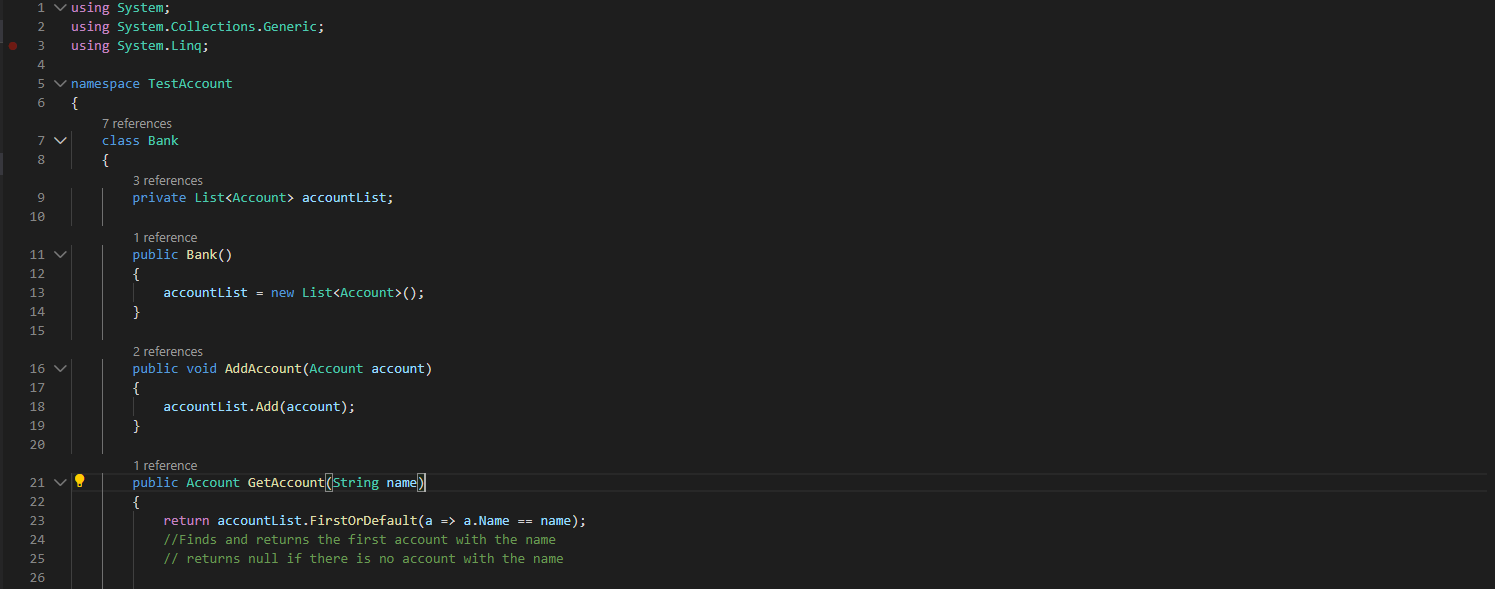Click 'accountList' in the private field declaration
Image resolution: width=1495 pixels, height=589 pixels.
[344, 198]
